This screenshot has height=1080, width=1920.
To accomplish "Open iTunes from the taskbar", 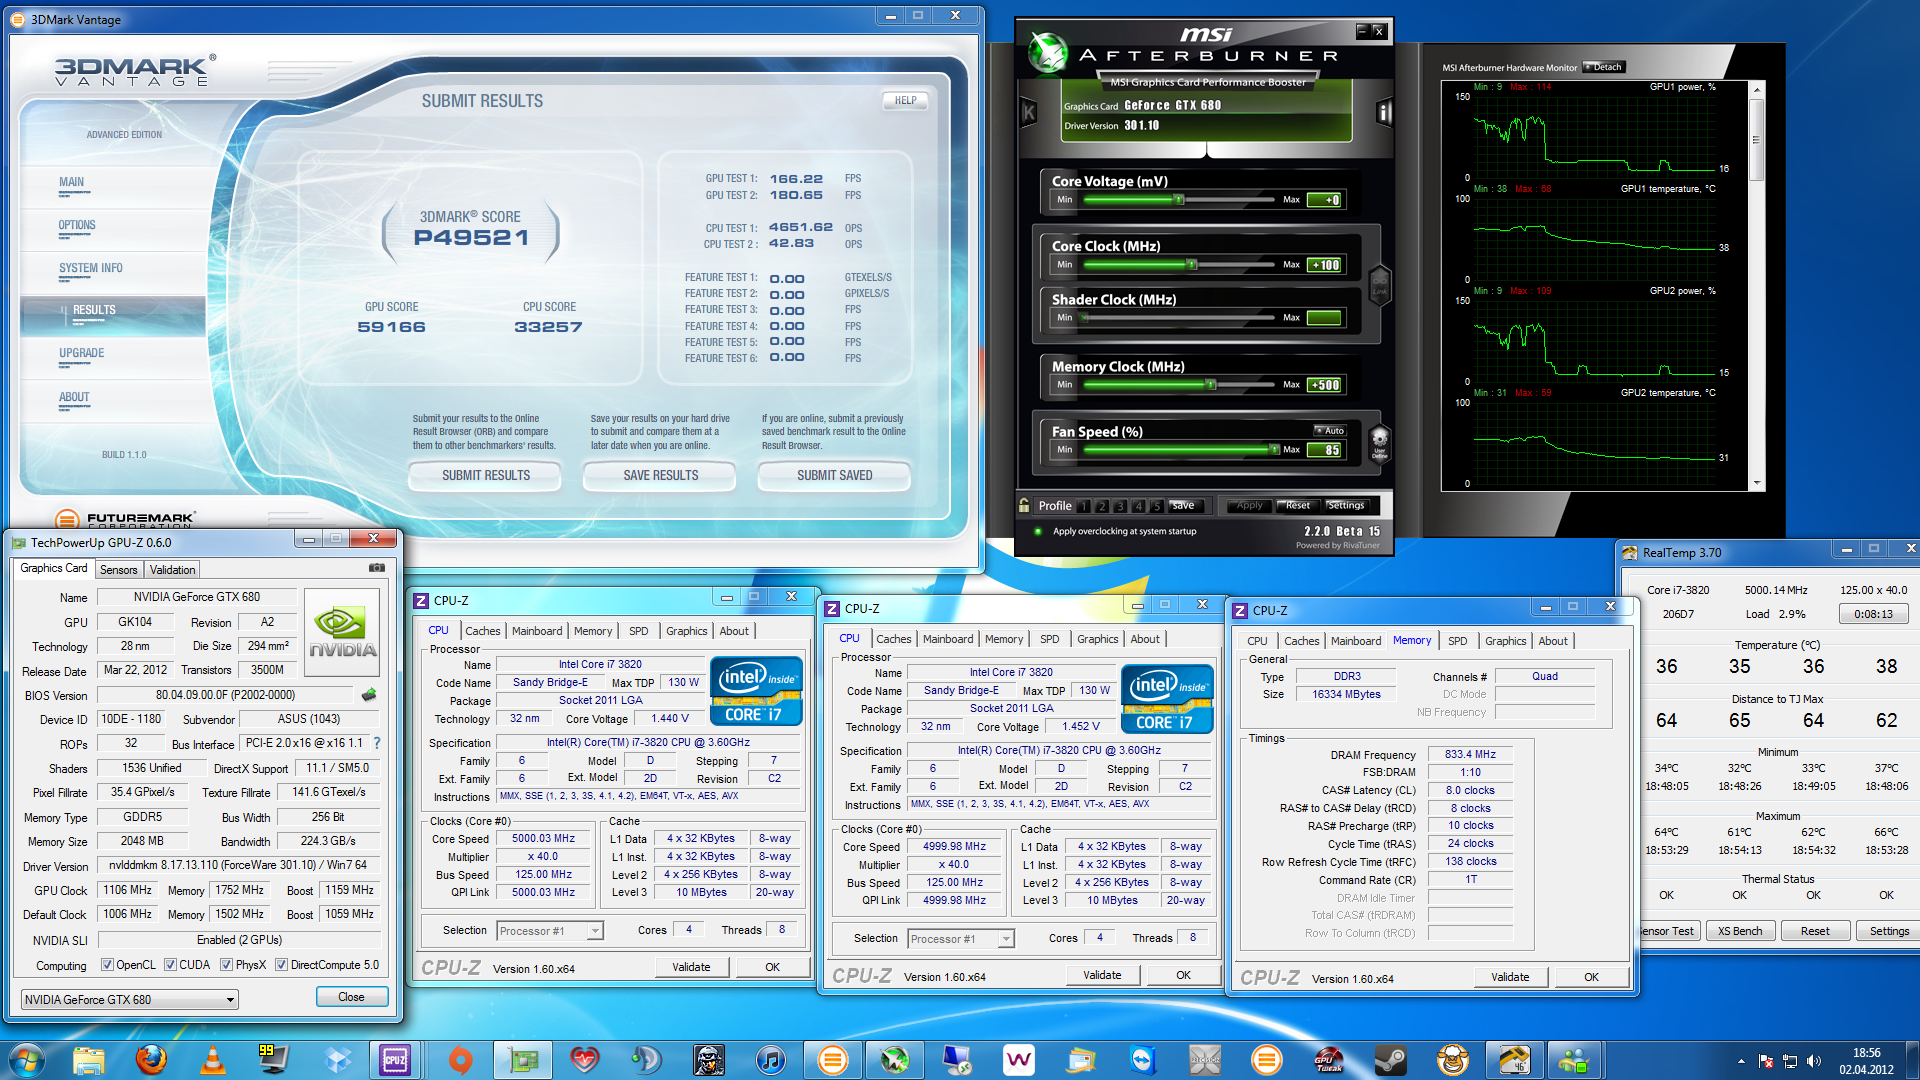I will pos(770,1060).
